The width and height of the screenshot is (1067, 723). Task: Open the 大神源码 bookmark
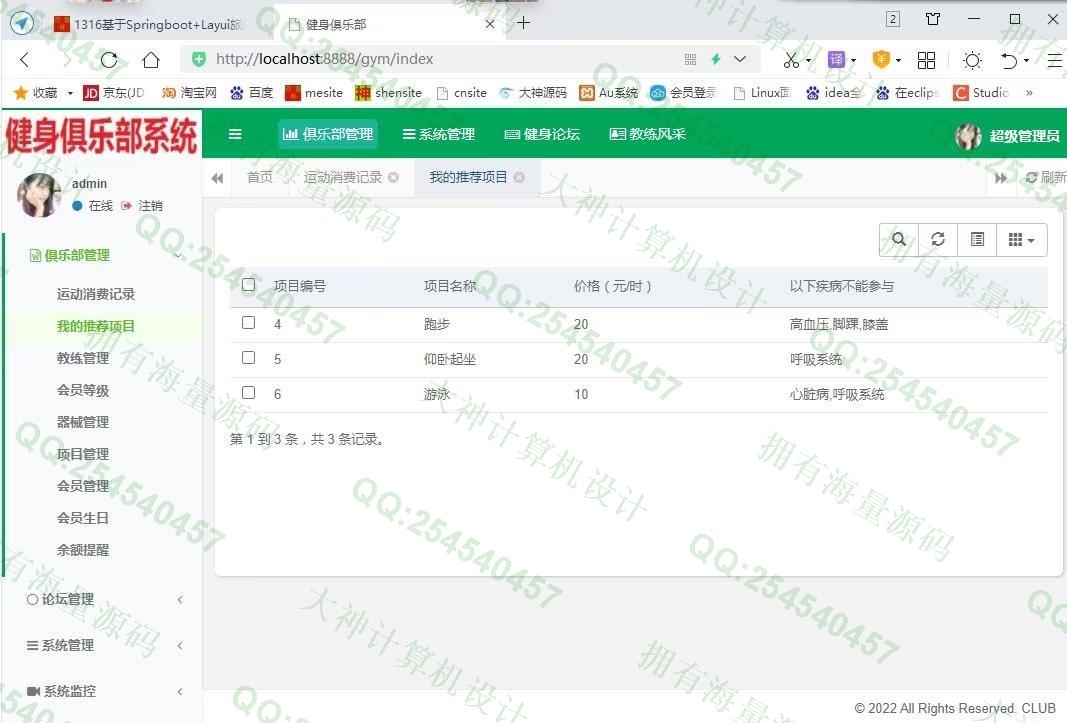point(533,93)
